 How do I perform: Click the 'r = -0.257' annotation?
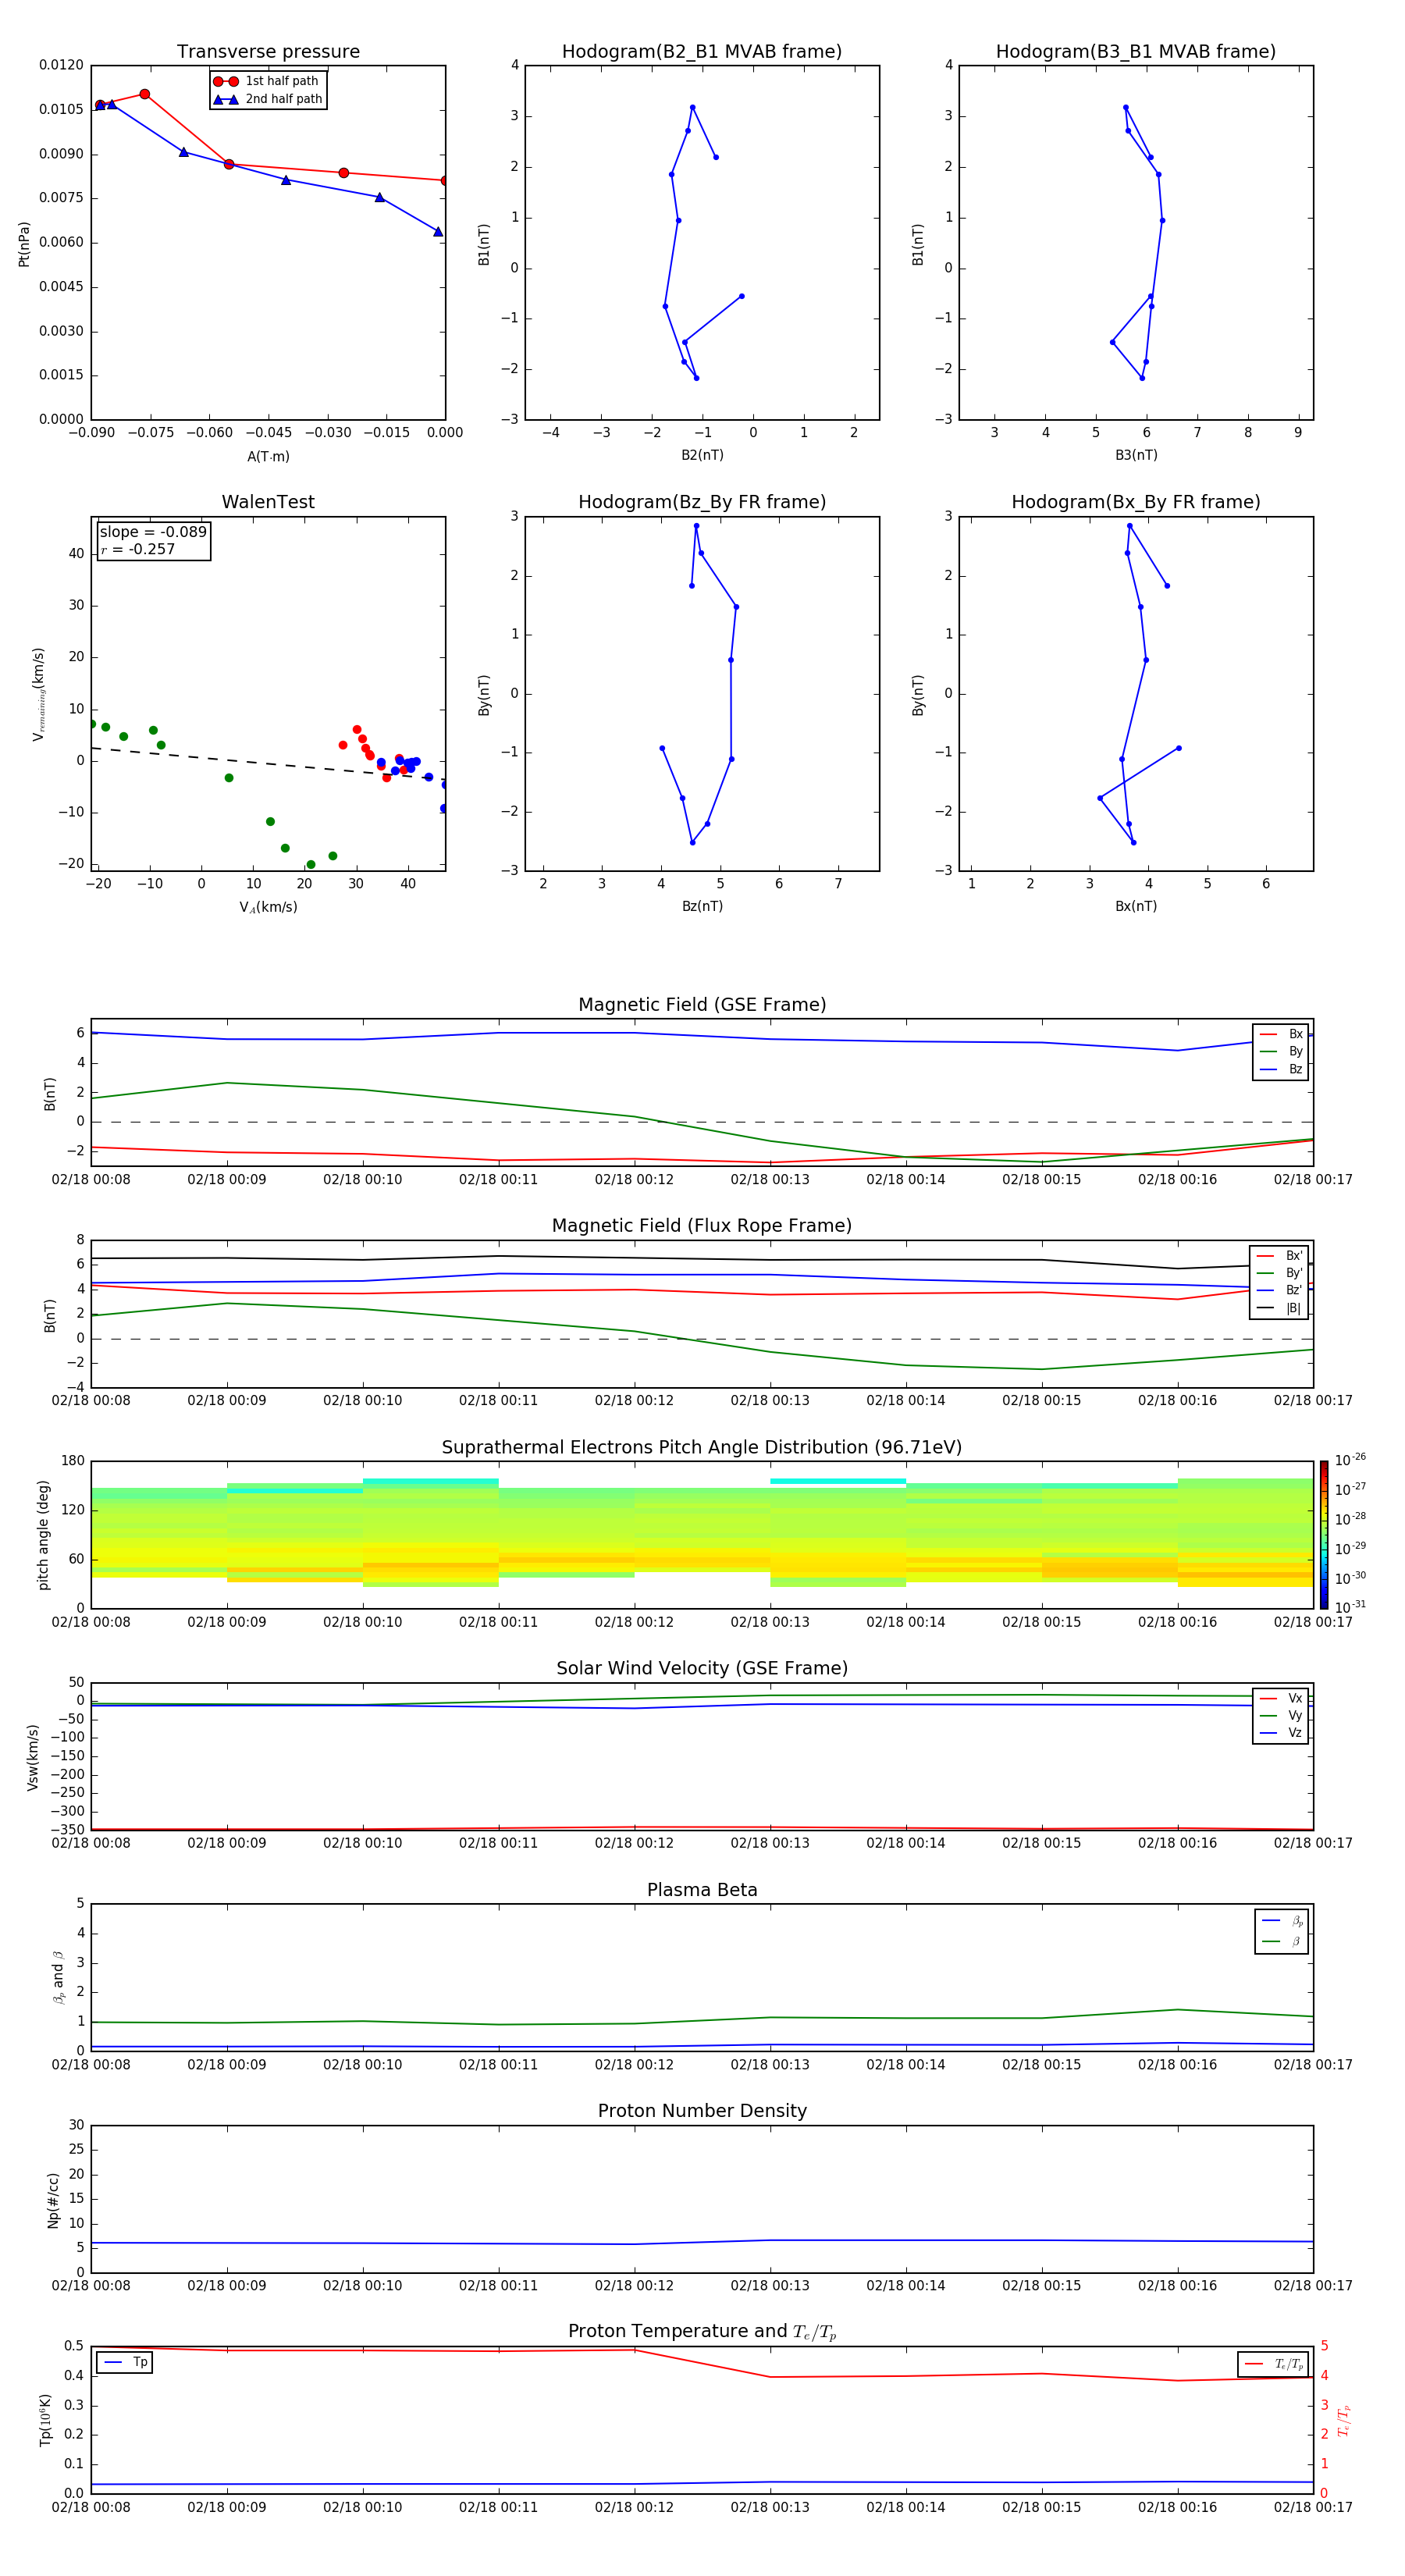pos(138,549)
